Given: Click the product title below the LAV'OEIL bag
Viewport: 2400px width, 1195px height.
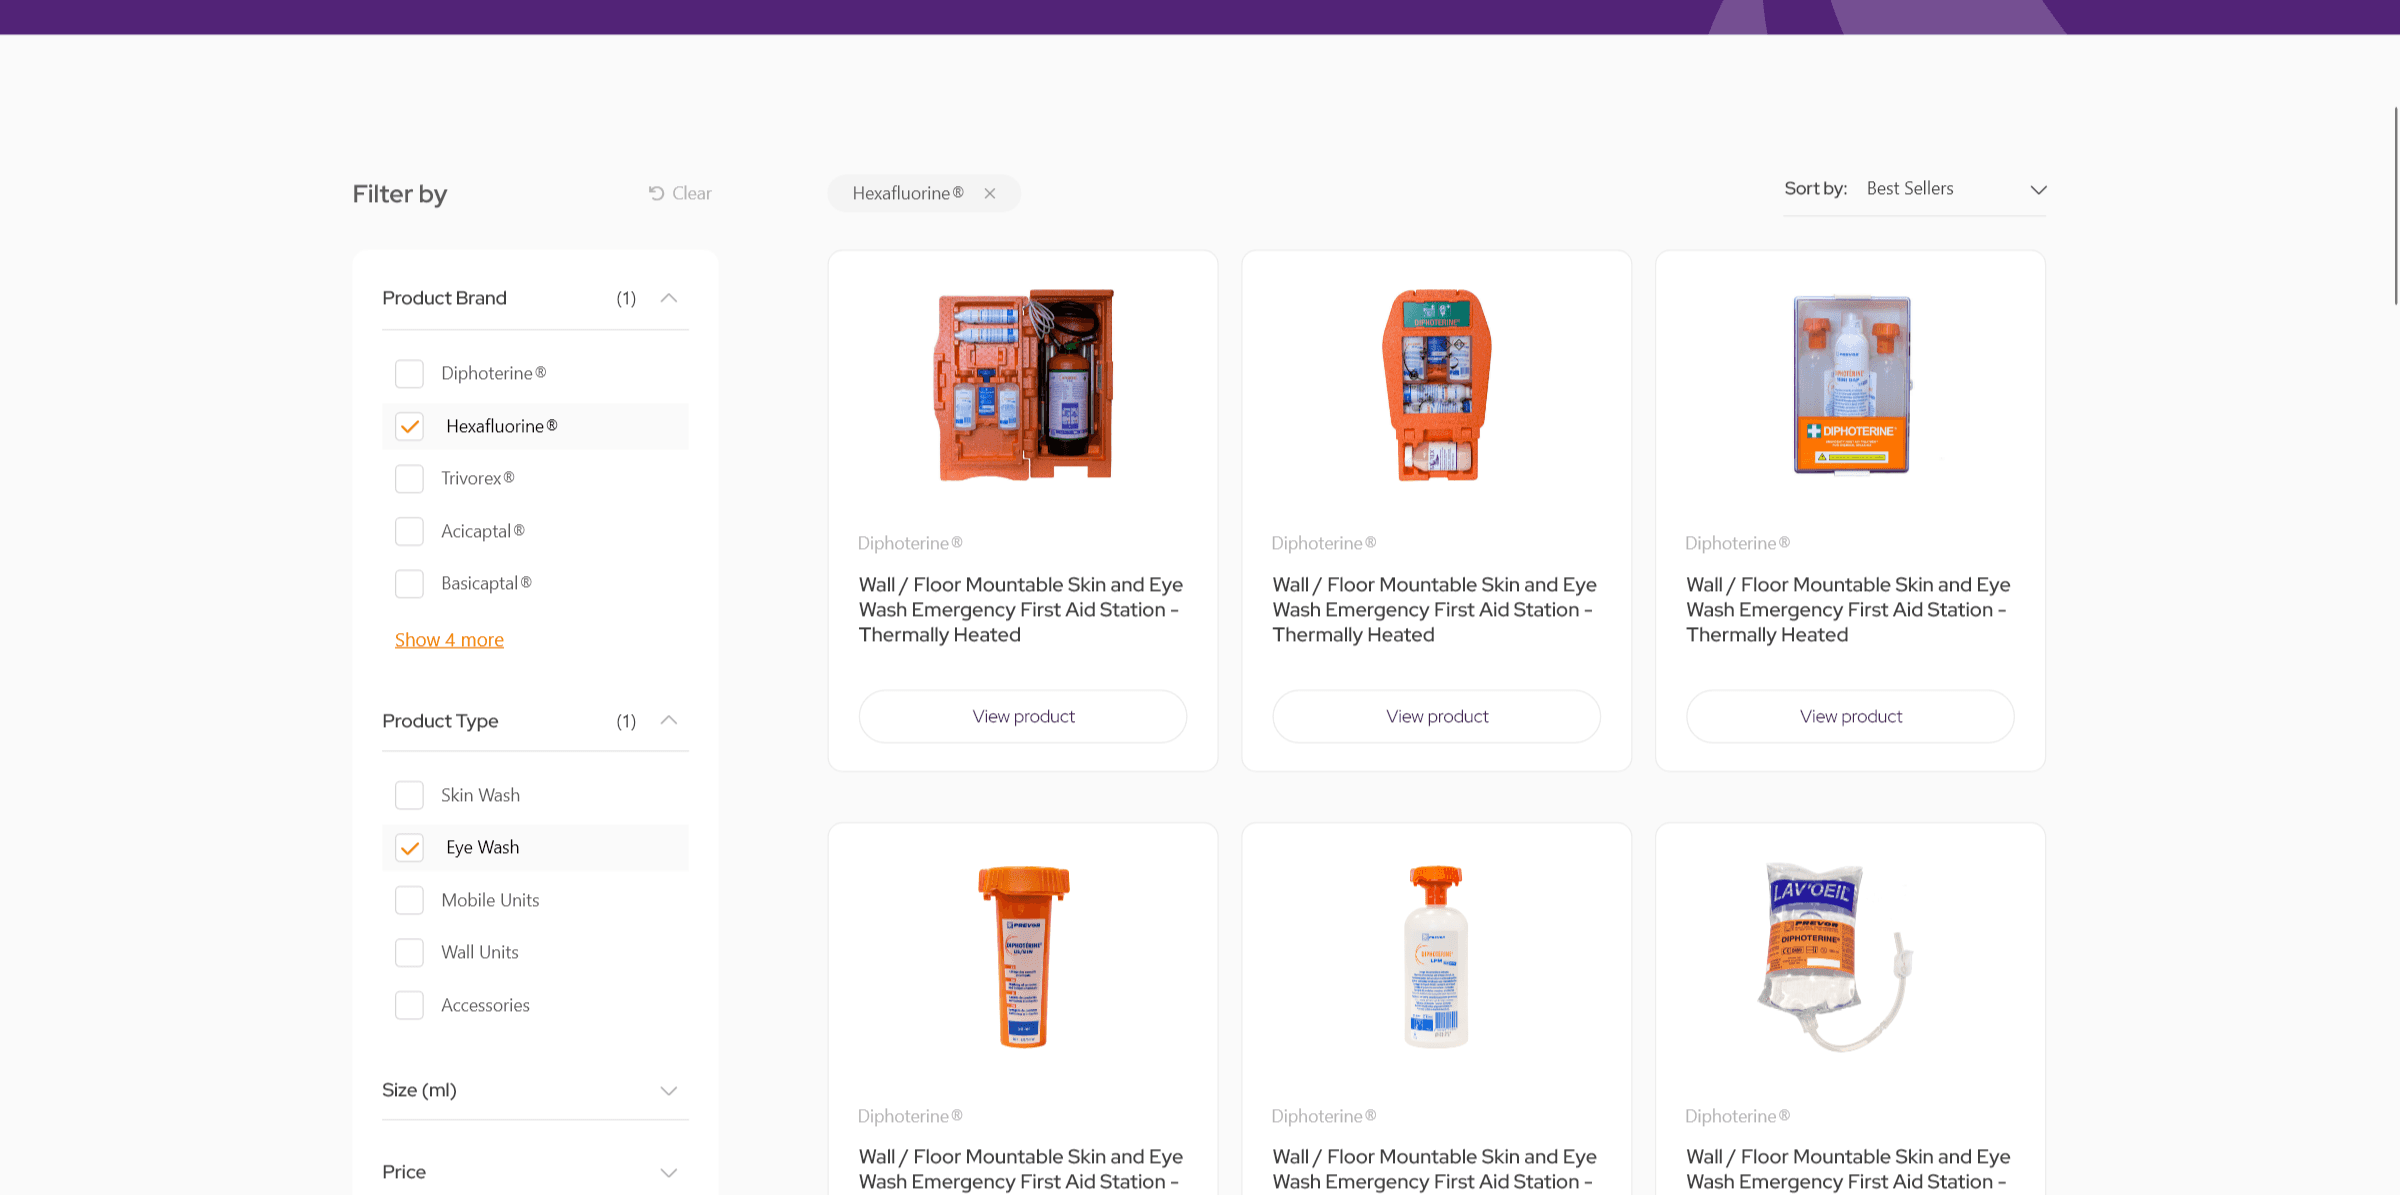Looking at the screenshot, I should coord(1848,1170).
